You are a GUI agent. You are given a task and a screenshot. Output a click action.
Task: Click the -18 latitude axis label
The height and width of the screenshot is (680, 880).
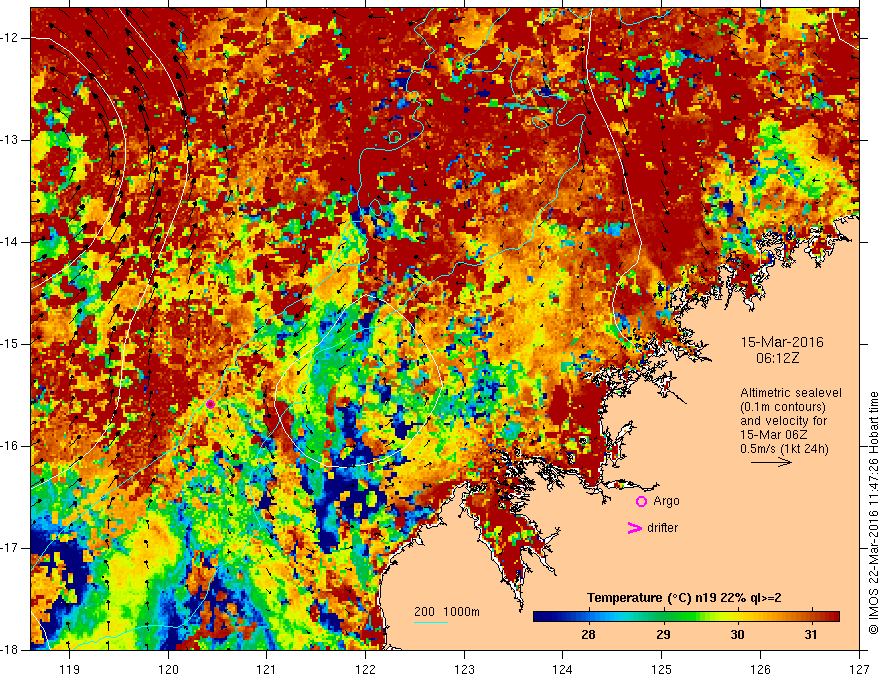(10, 650)
